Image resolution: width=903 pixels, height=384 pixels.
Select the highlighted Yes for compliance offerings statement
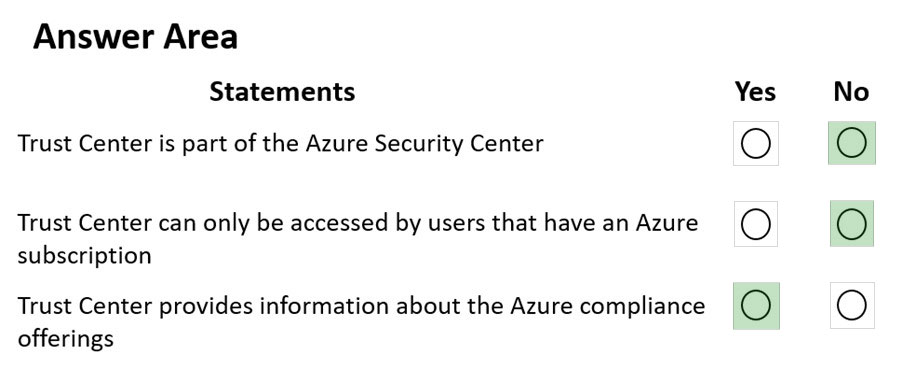point(756,306)
